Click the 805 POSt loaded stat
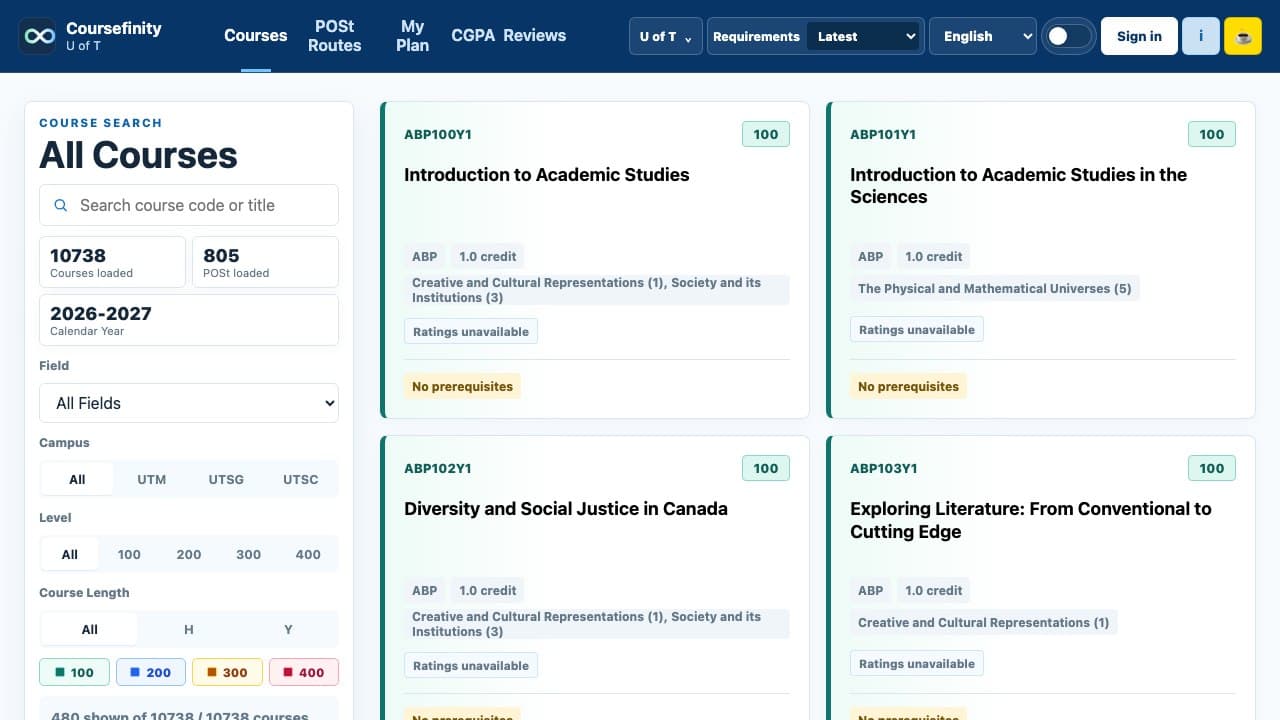The image size is (1280, 720). [265, 262]
